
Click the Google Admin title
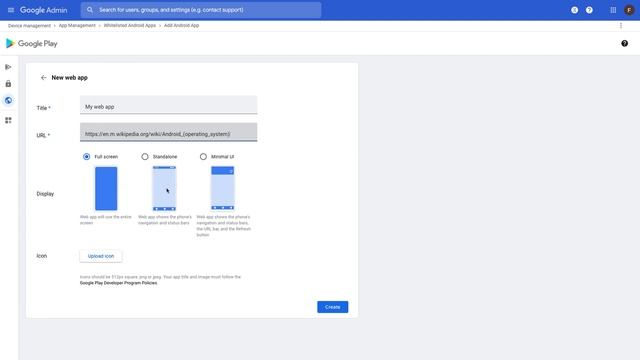pyautogui.click(x=44, y=10)
